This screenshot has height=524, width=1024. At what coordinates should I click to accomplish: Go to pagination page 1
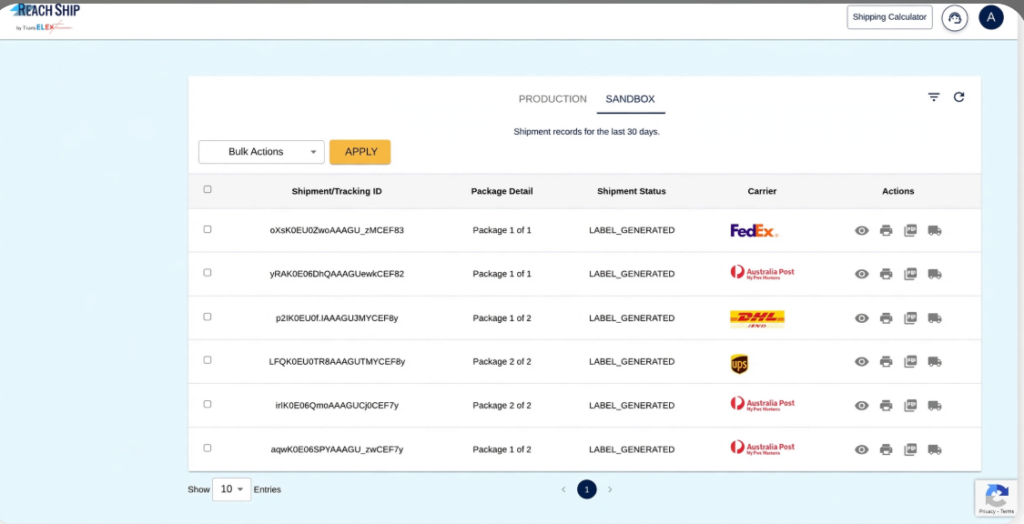tap(586, 489)
